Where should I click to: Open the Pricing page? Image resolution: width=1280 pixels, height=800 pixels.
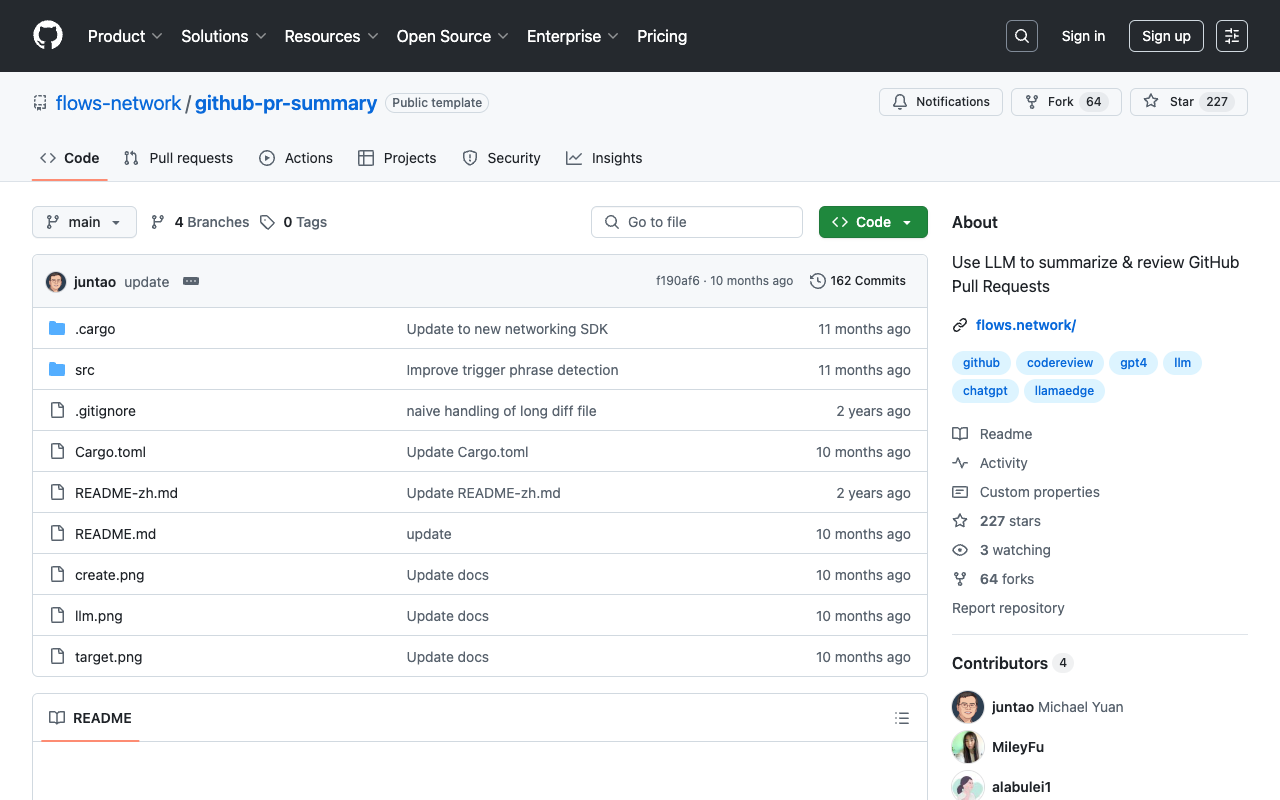coord(662,36)
